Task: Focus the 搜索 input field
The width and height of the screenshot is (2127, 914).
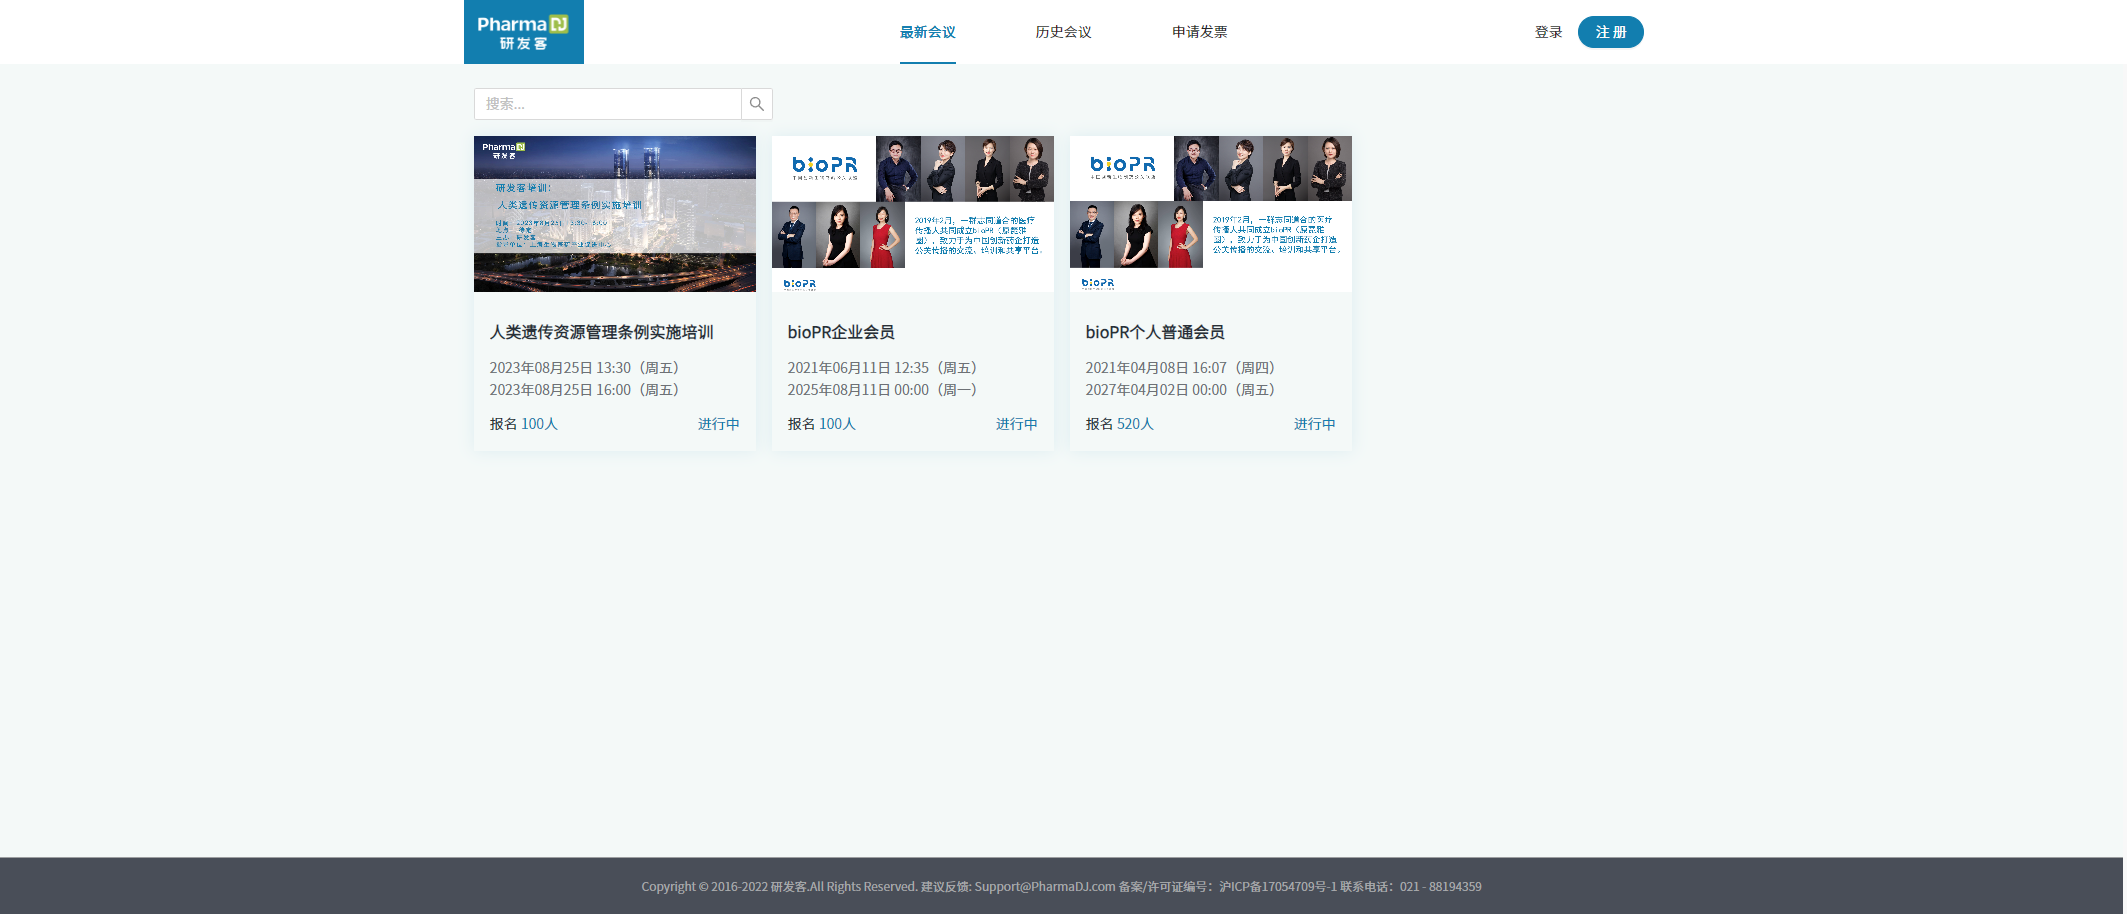Action: tap(608, 104)
